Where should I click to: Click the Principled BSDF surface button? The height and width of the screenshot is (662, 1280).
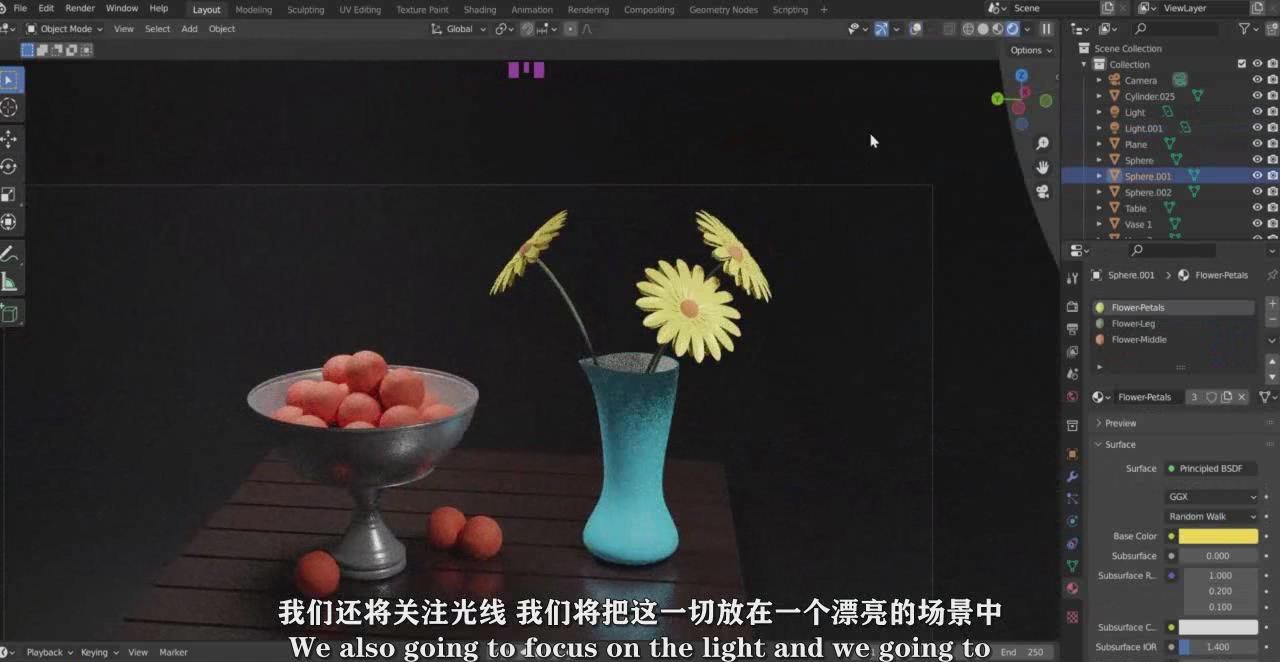[x=1210, y=468]
